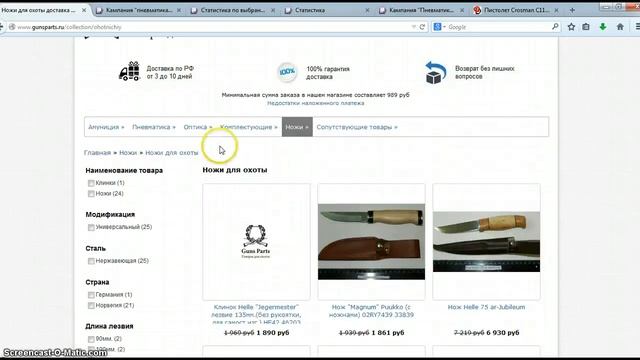Click 'Возврат без лишних вопросов' text

pyautogui.click(x=484, y=72)
